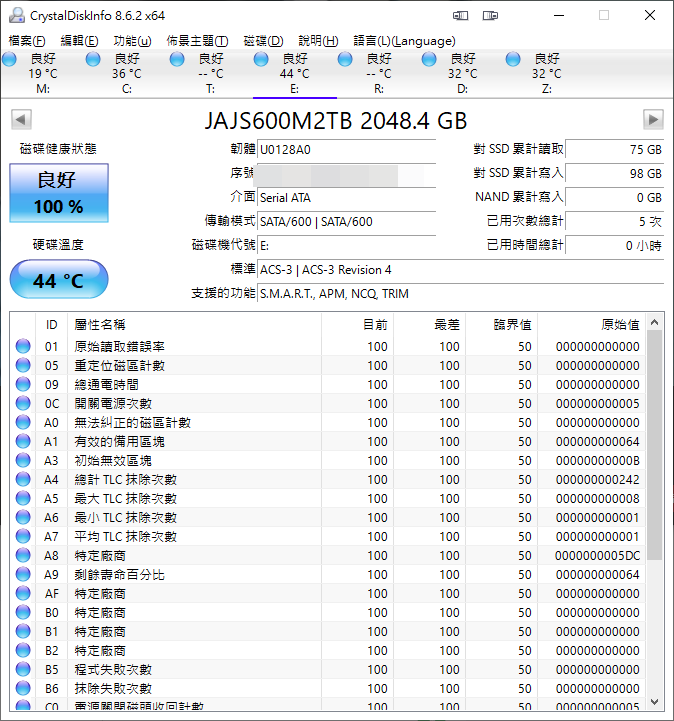674x721 pixels.
Task: Select the M: drive tab at 19 °C
Action: (x=43, y=74)
